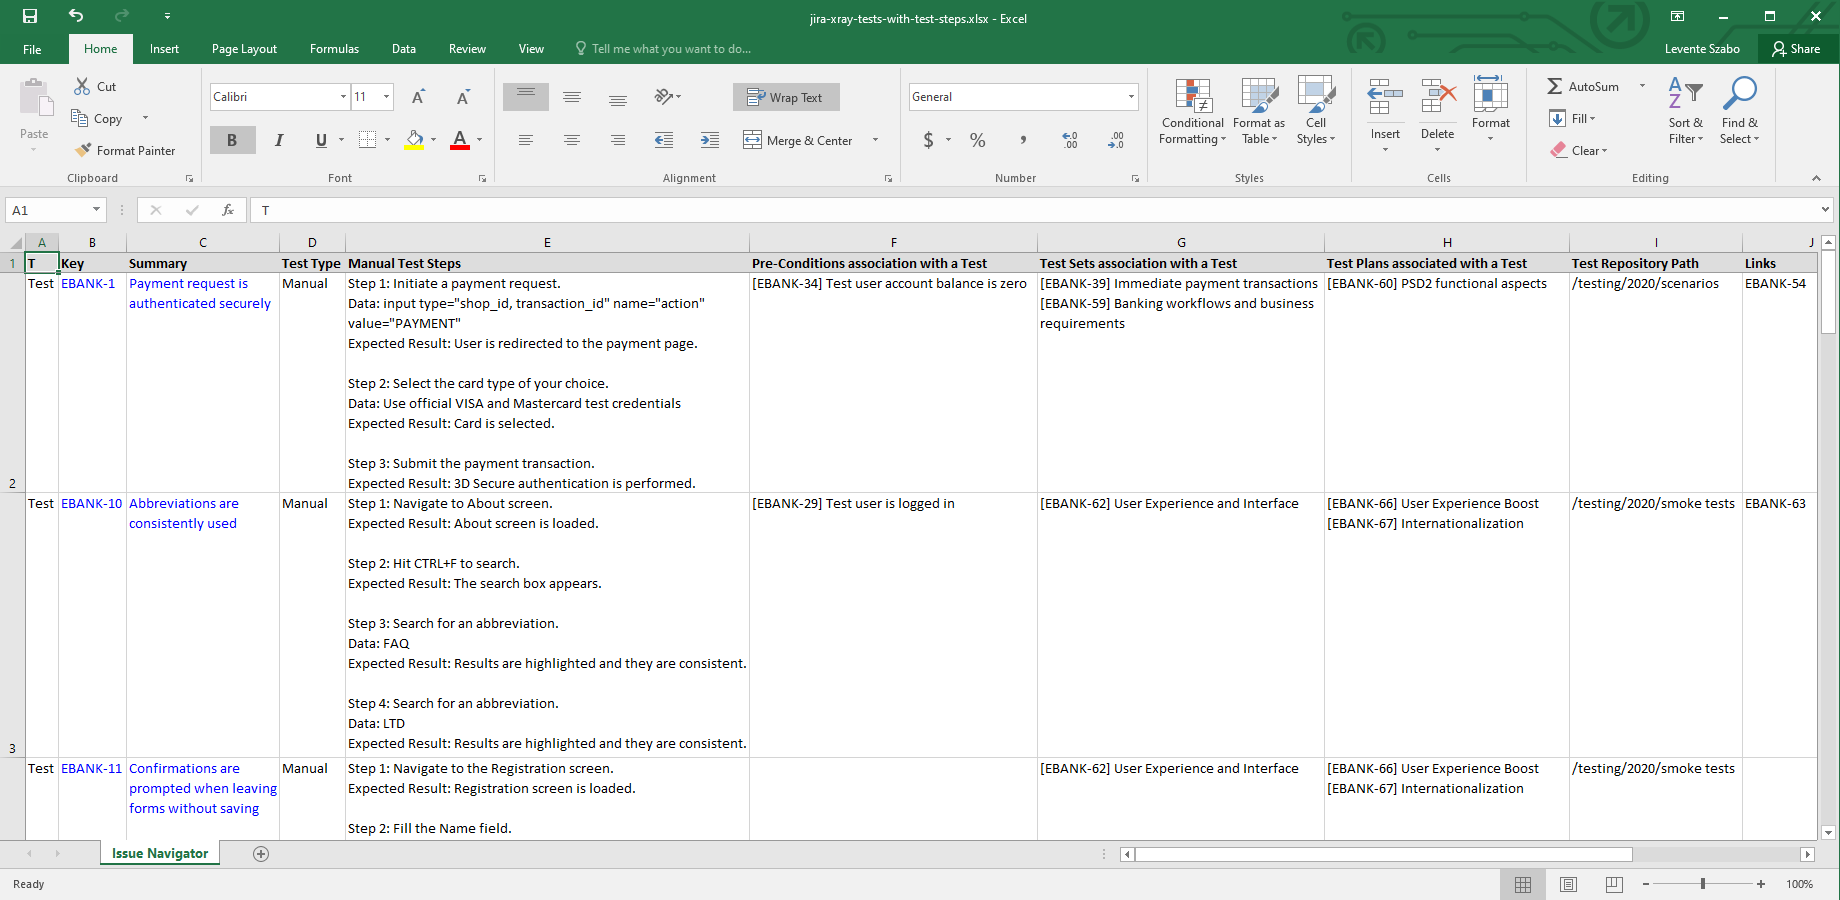1840x900 pixels.
Task: Toggle Wrap Text for the cell
Action: (x=786, y=97)
